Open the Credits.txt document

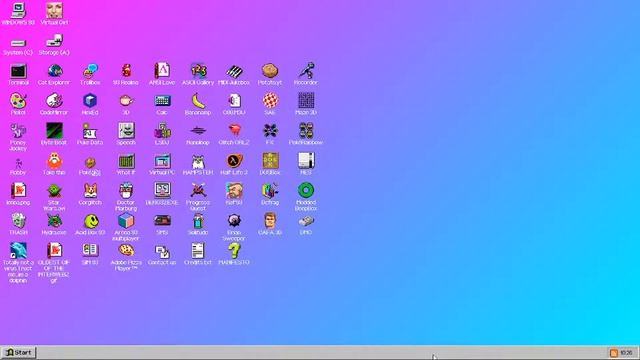pos(198,251)
